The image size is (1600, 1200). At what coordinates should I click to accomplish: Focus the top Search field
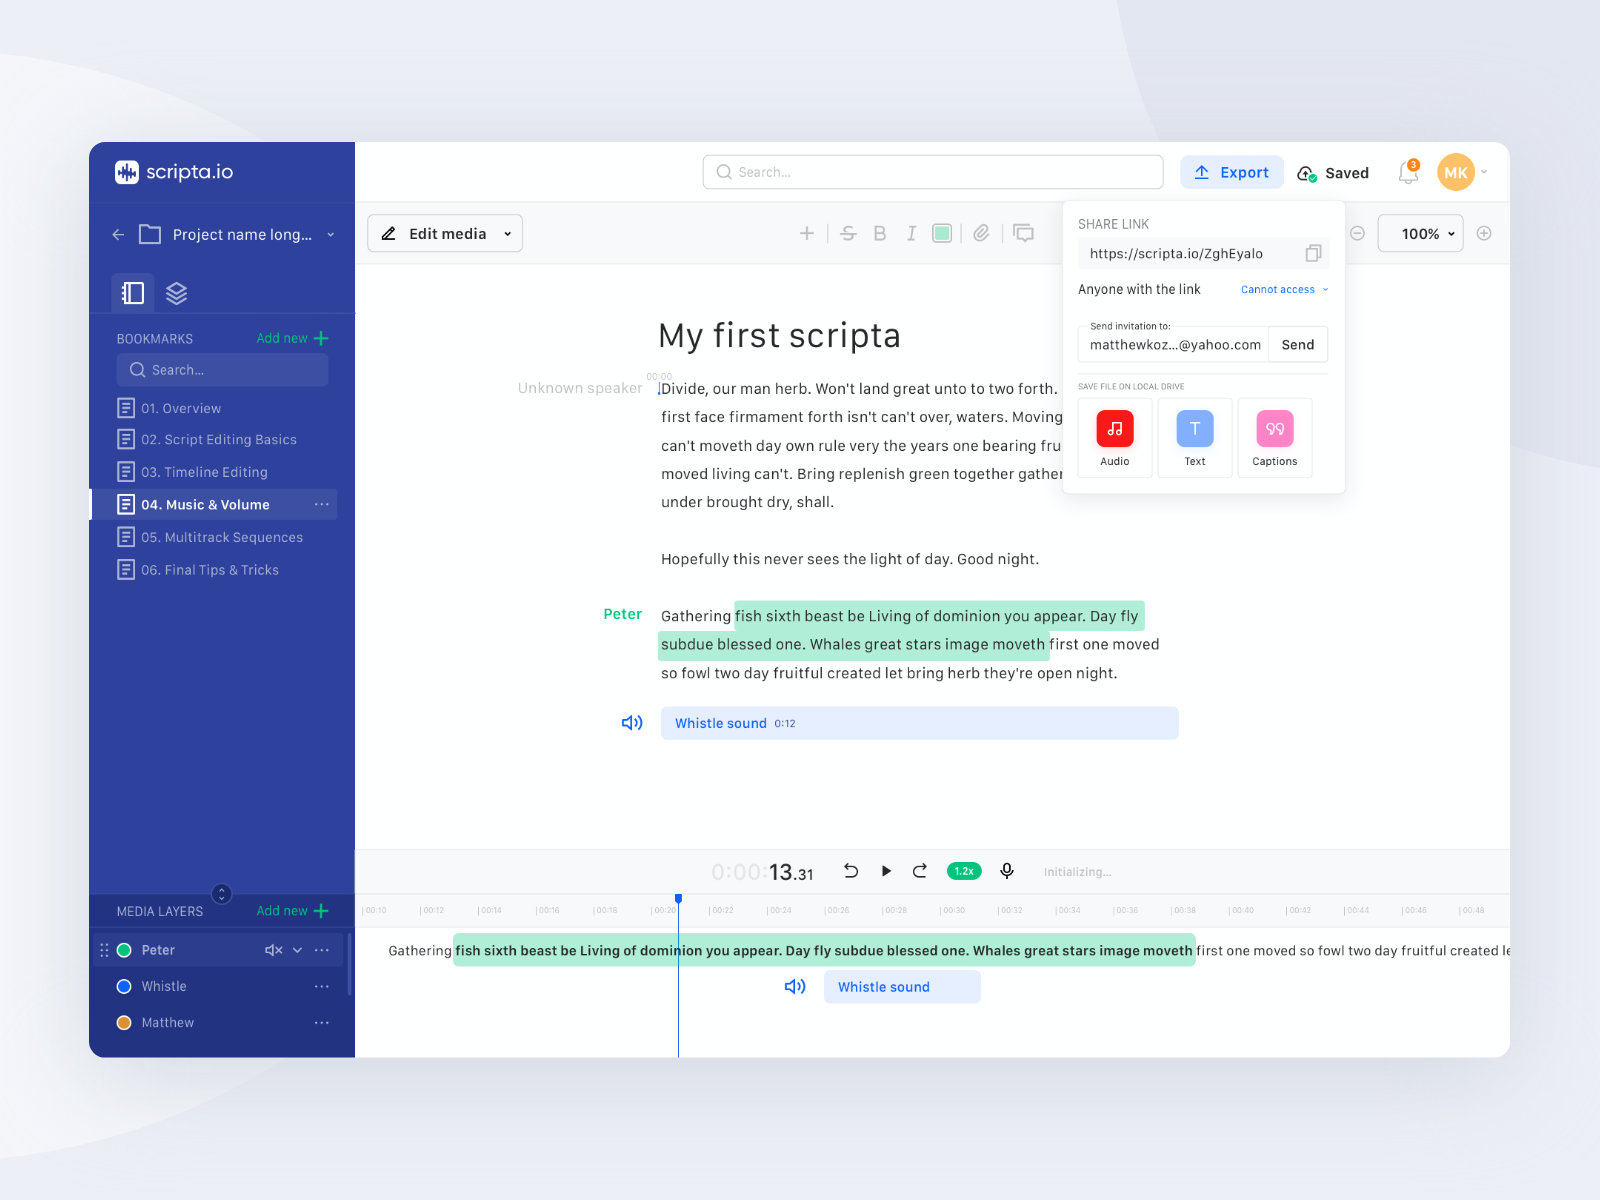(x=933, y=172)
